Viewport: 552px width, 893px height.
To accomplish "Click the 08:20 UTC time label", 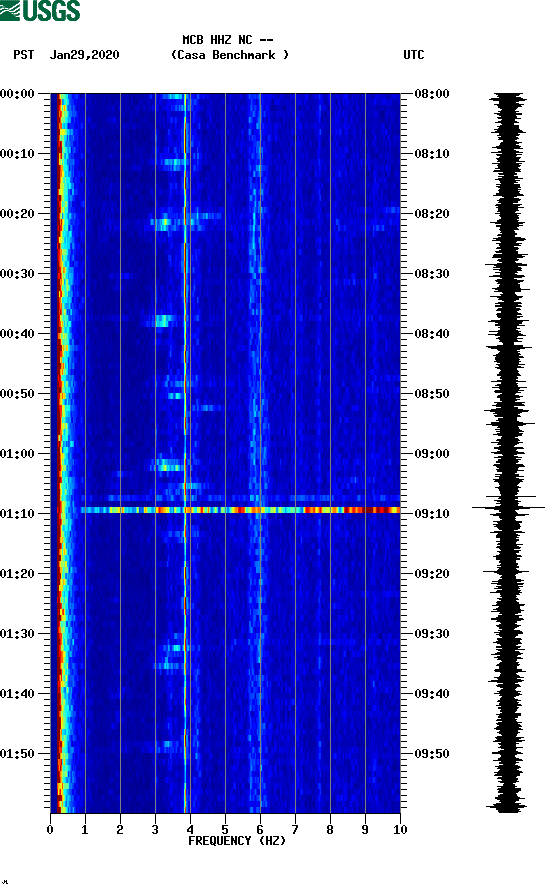I will coord(432,214).
